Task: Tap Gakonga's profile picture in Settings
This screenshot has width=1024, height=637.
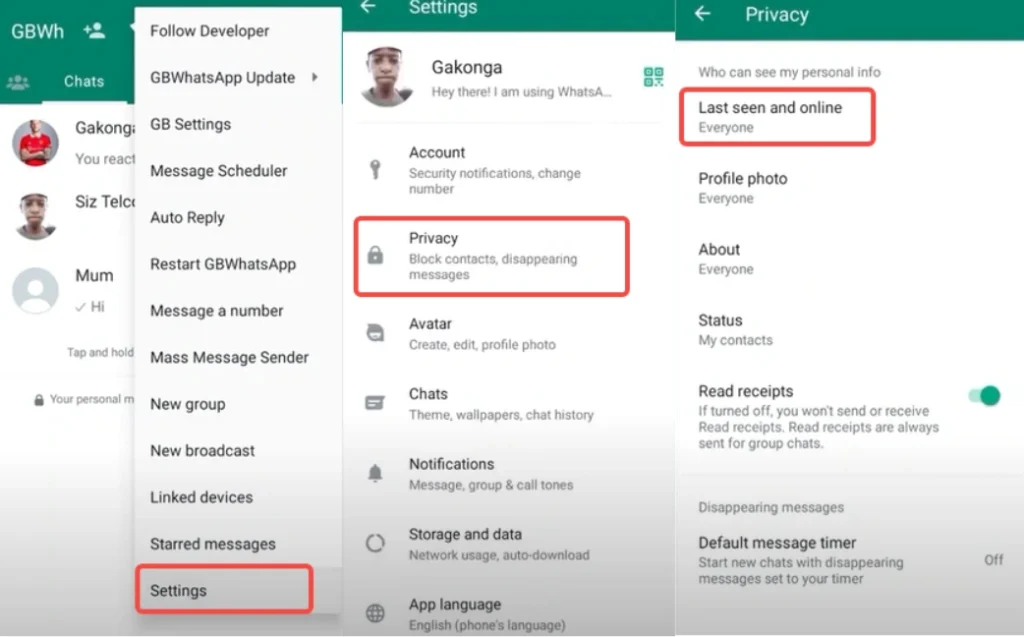Action: (387, 76)
